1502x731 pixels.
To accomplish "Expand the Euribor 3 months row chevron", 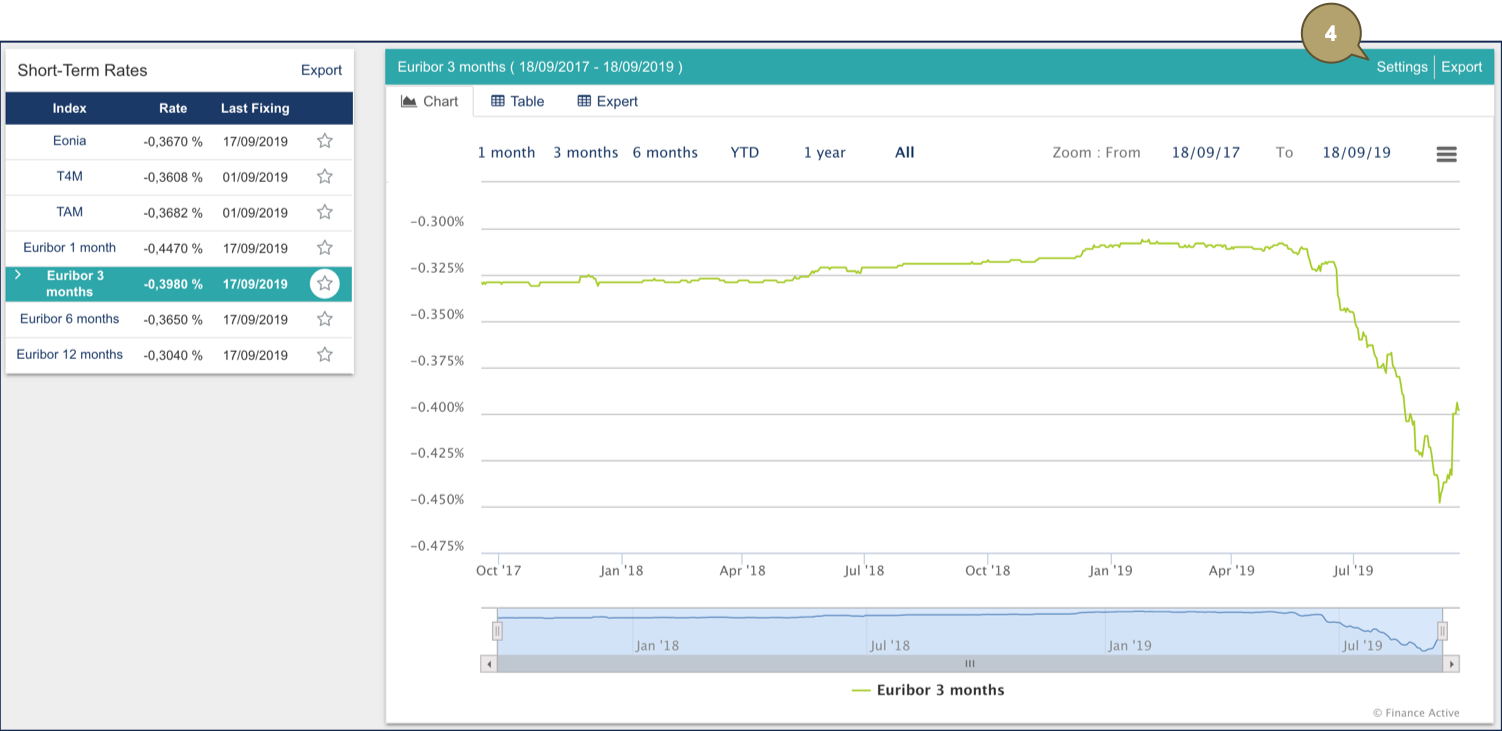I will (x=18, y=274).
